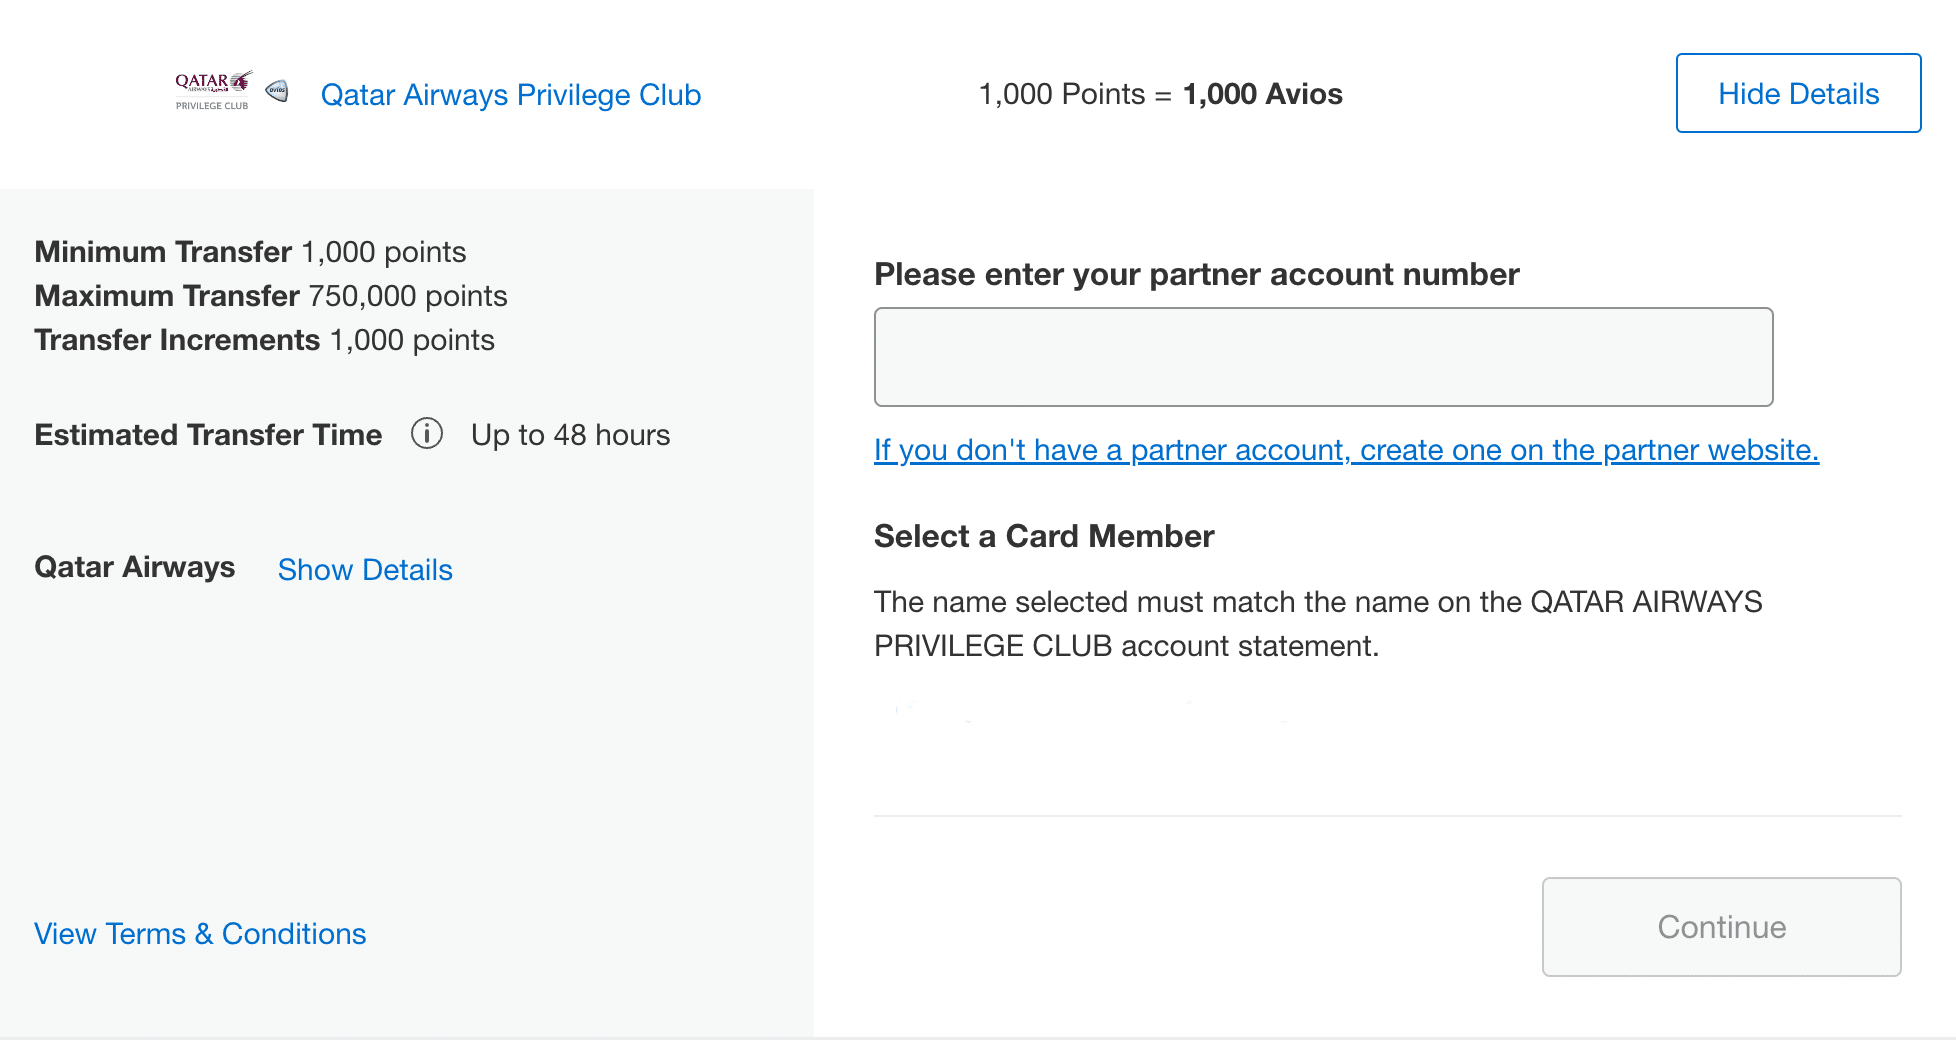Open the Qatar Airways Privilege Club link

[x=510, y=94]
